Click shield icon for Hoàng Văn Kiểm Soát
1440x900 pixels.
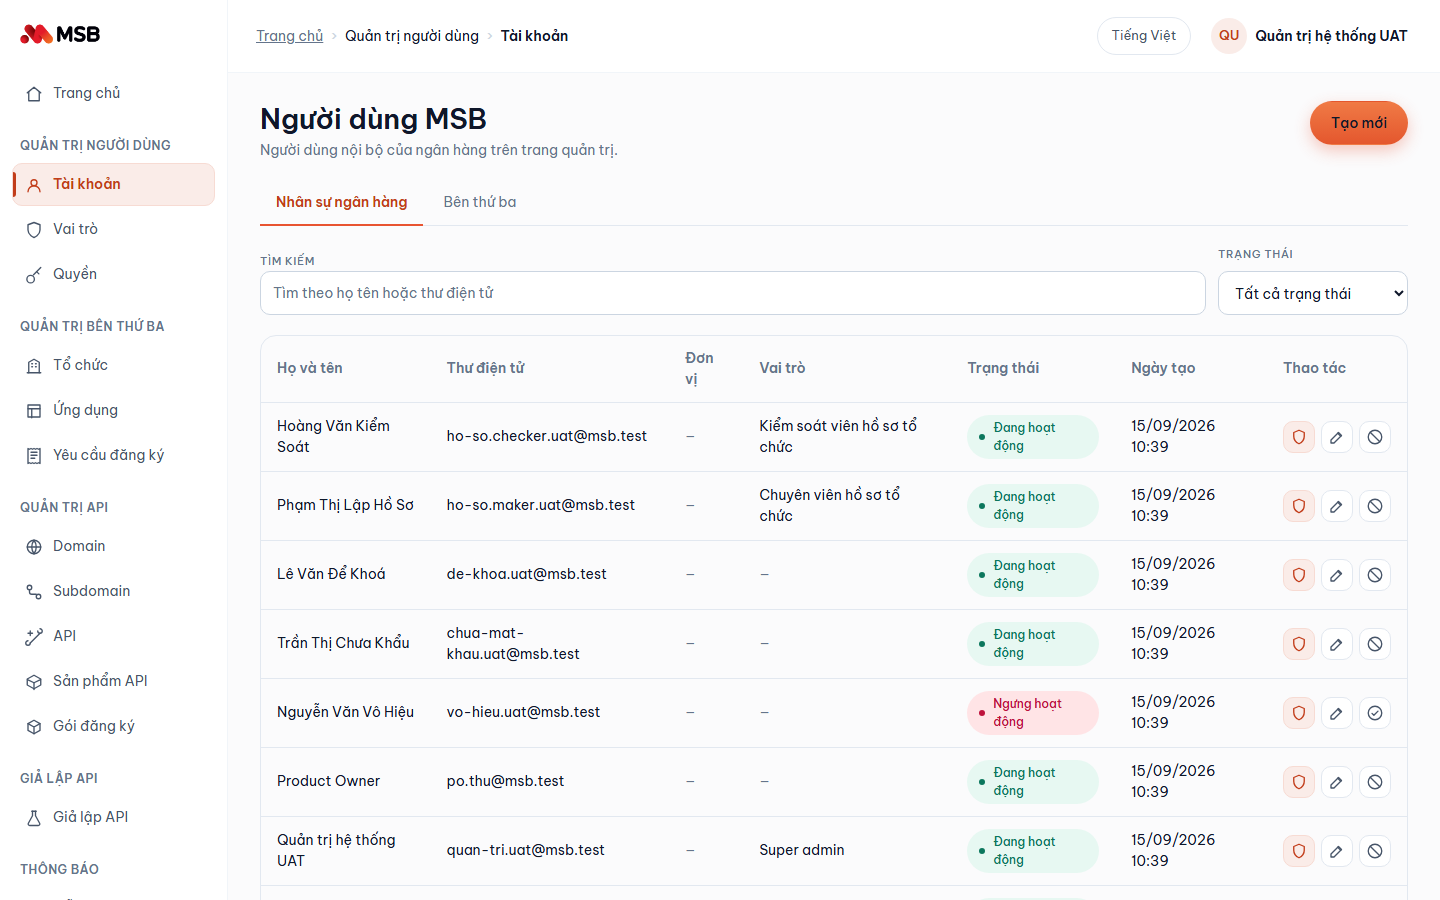(x=1299, y=437)
